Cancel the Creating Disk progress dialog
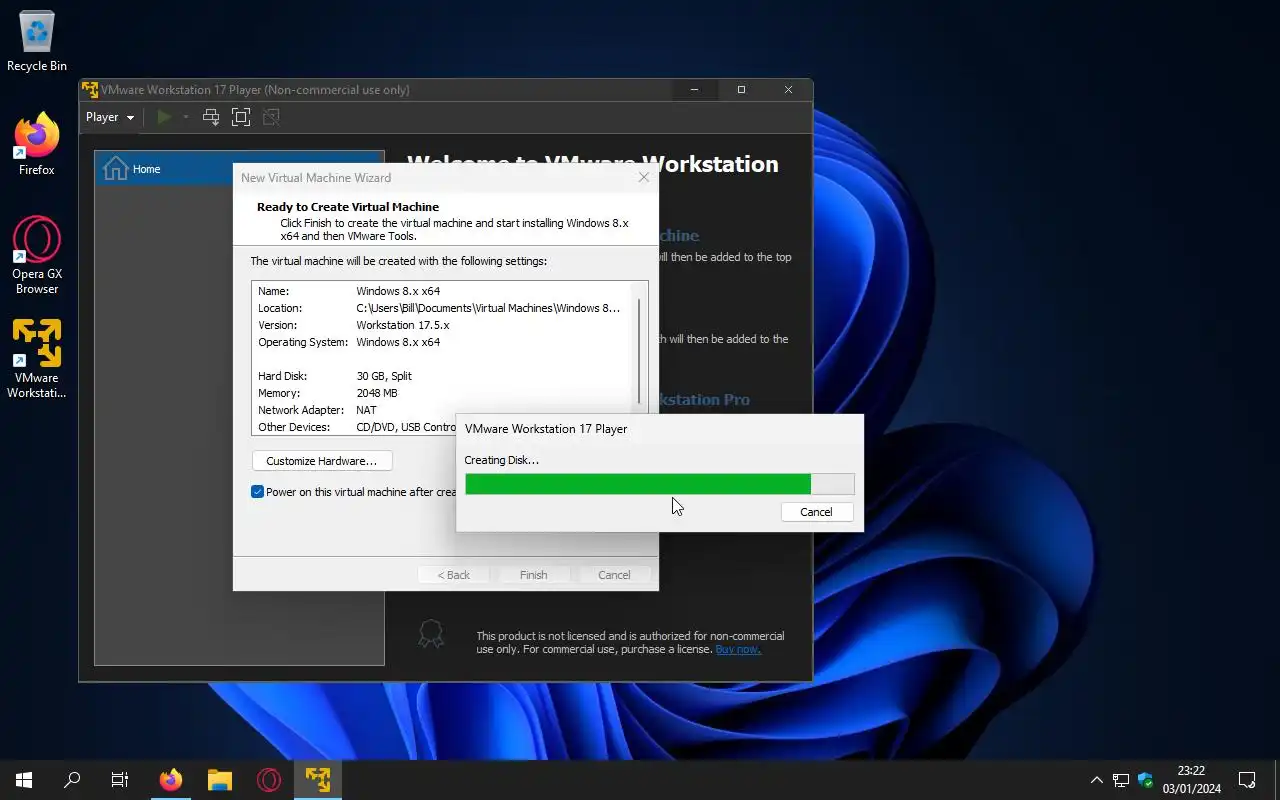Image resolution: width=1280 pixels, height=800 pixels. (816, 511)
